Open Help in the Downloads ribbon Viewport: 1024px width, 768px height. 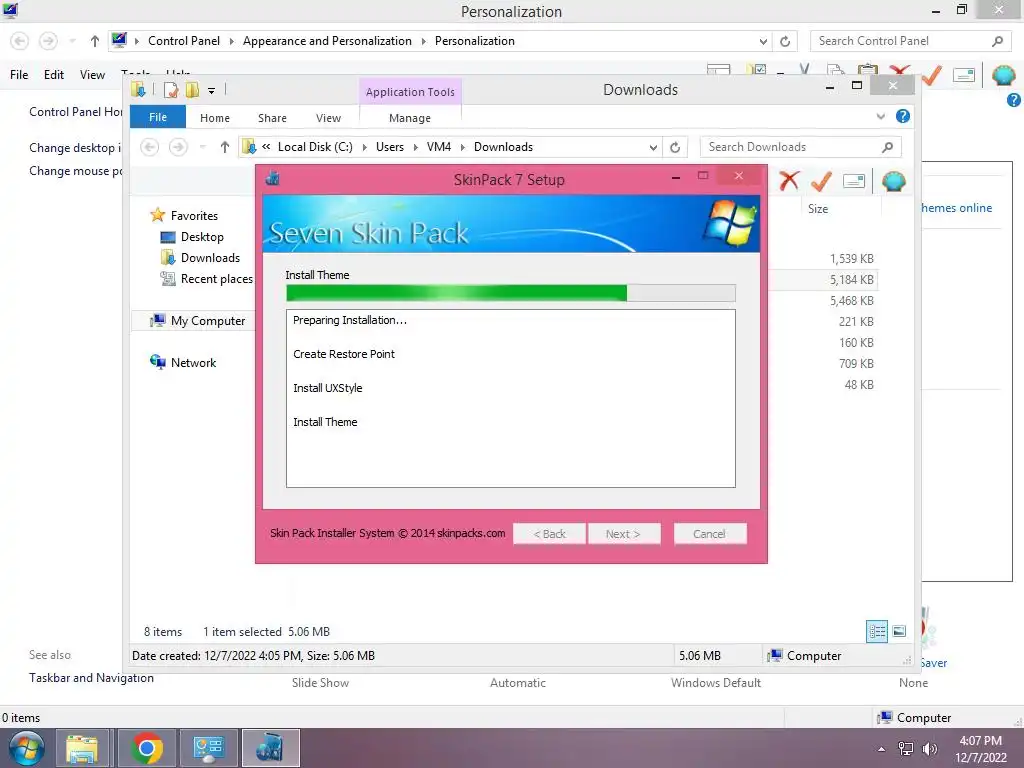tap(903, 116)
